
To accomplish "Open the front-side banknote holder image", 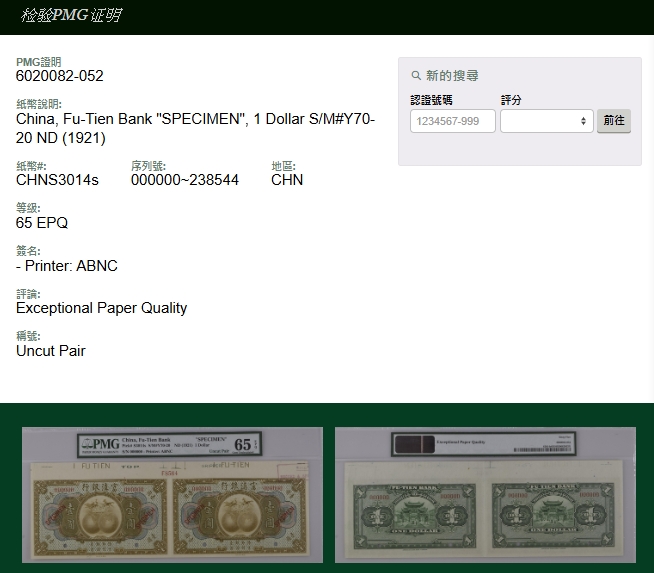I will (x=172, y=495).
